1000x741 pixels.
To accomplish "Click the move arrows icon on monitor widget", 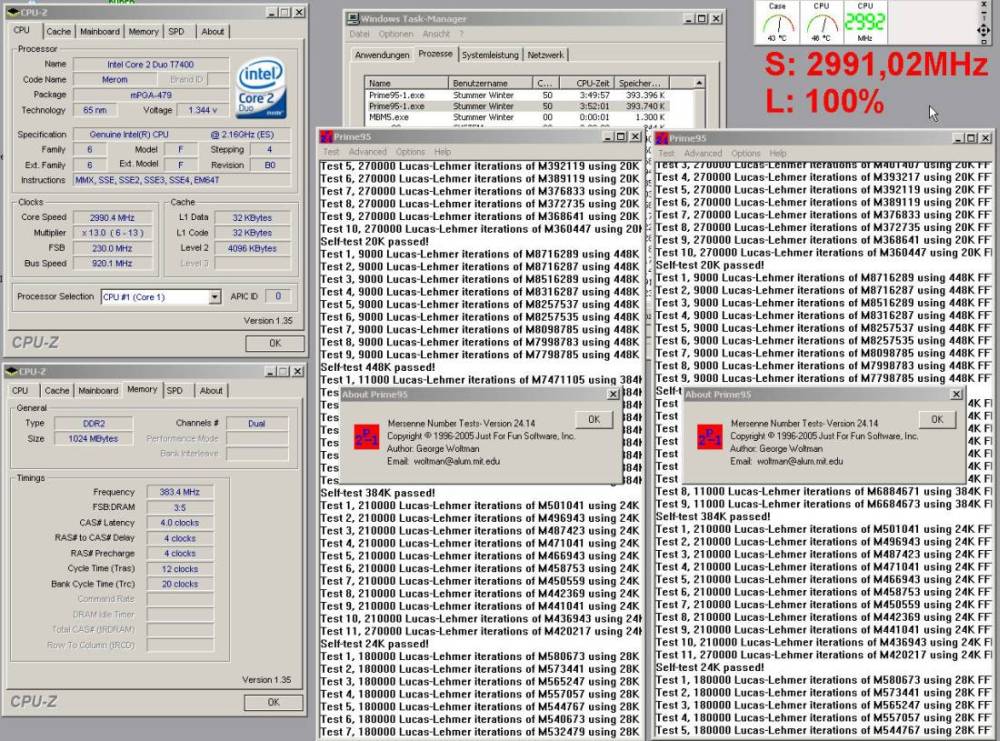I will (983, 30).
